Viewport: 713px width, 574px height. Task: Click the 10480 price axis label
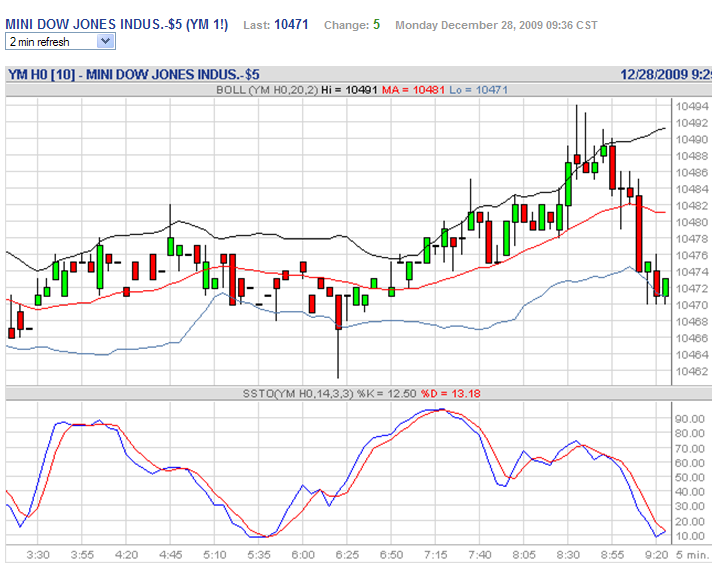[692, 222]
